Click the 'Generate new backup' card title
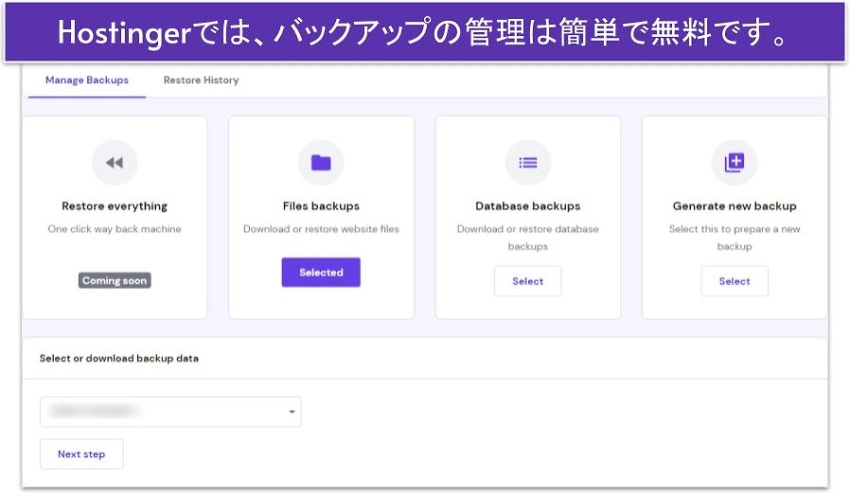 (735, 206)
